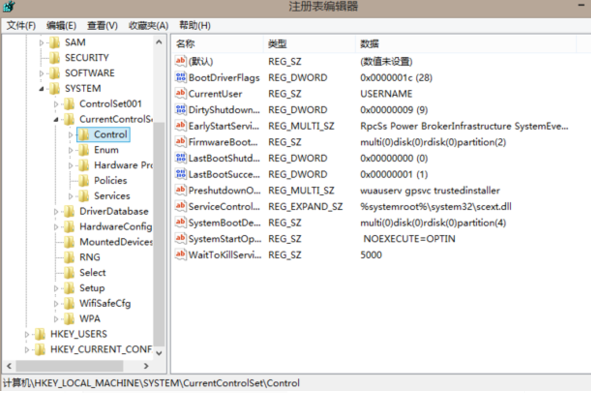Select the PreshutdownO value name
The image size is (591, 394).
click(224, 190)
